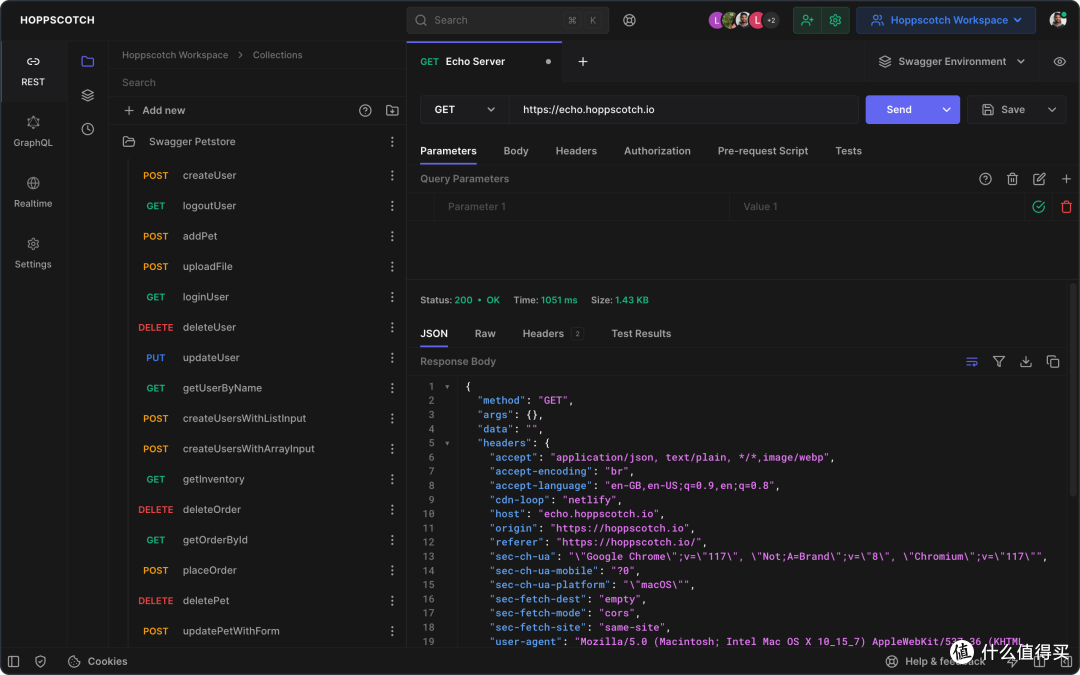The image size is (1080, 675).
Task: Open the HTTP method GET dropdown
Action: coord(465,110)
